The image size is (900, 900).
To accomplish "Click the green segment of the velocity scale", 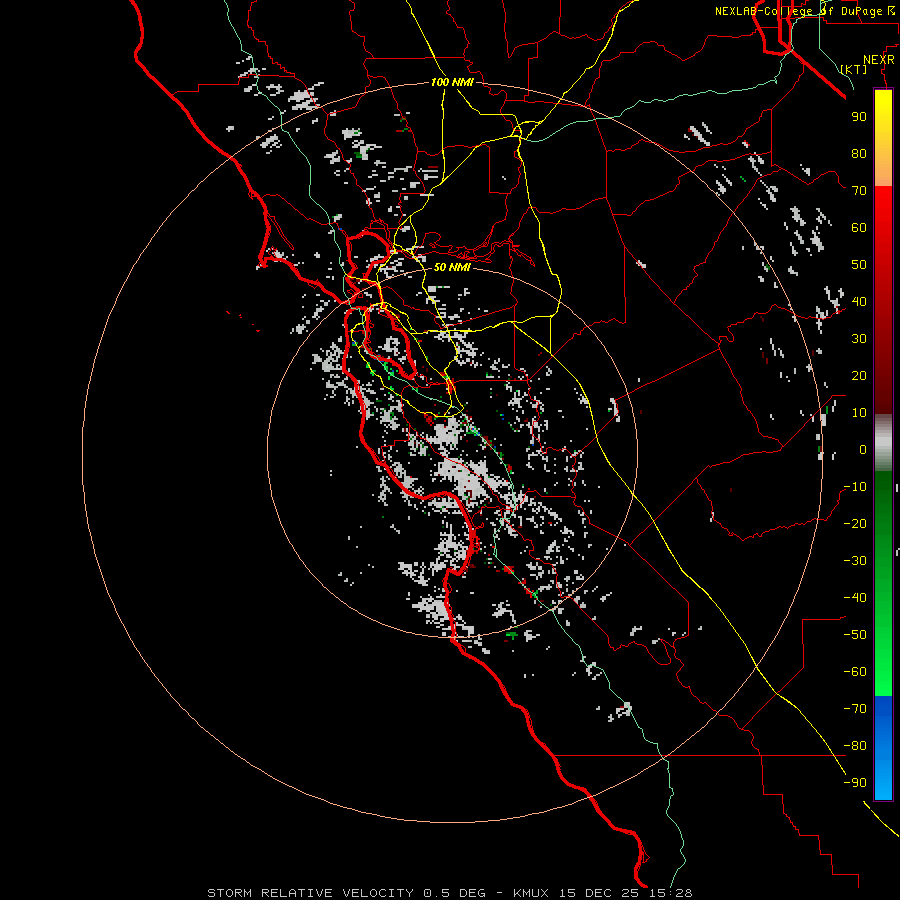I will (883, 584).
